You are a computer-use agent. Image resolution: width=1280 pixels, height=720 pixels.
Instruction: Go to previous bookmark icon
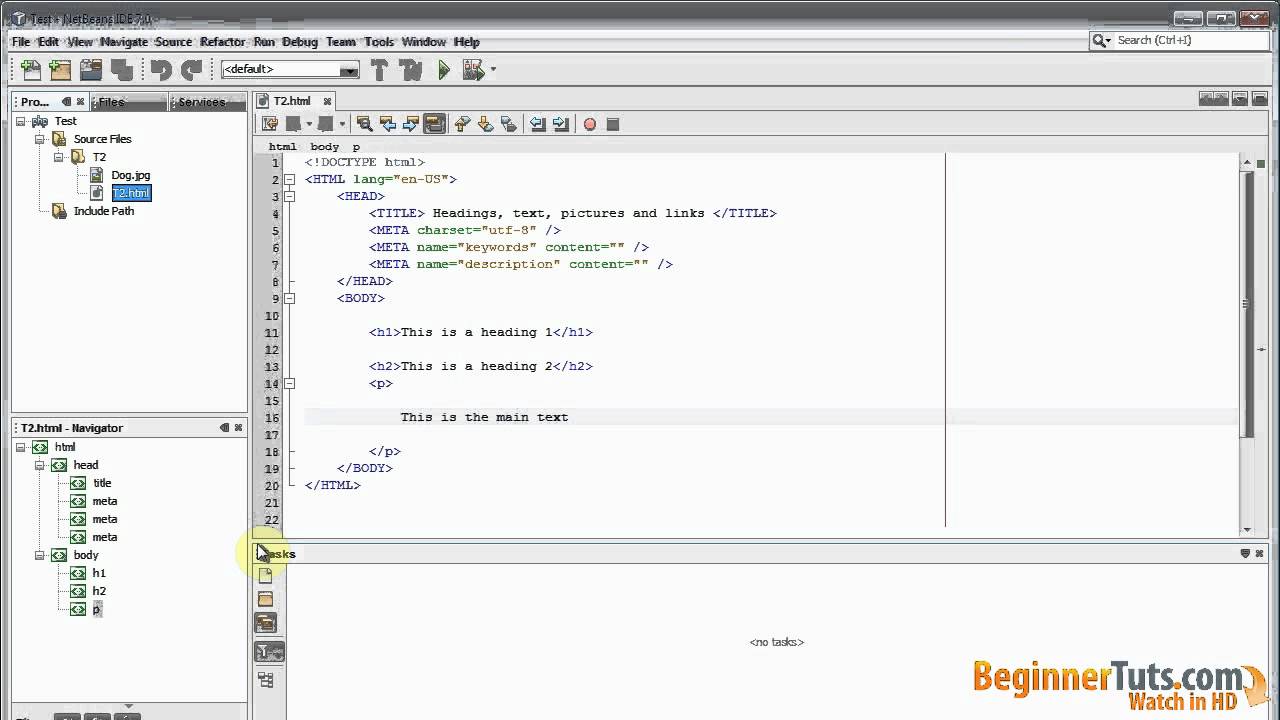tap(462, 124)
